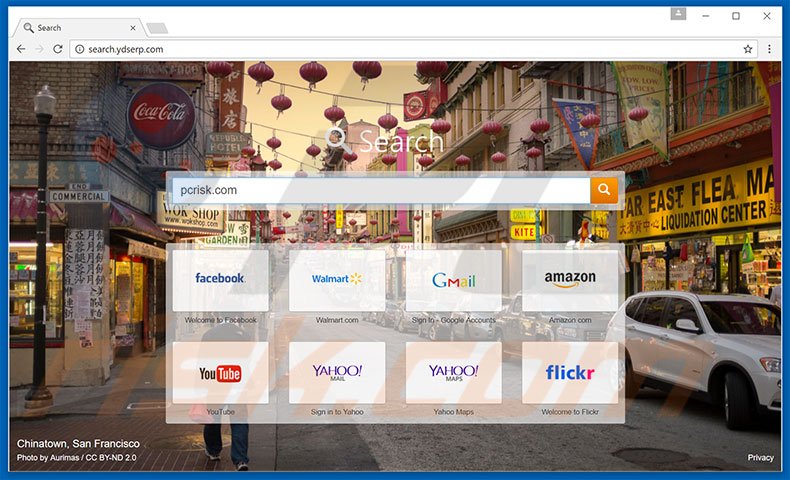Open the Walmart tile

(337, 280)
